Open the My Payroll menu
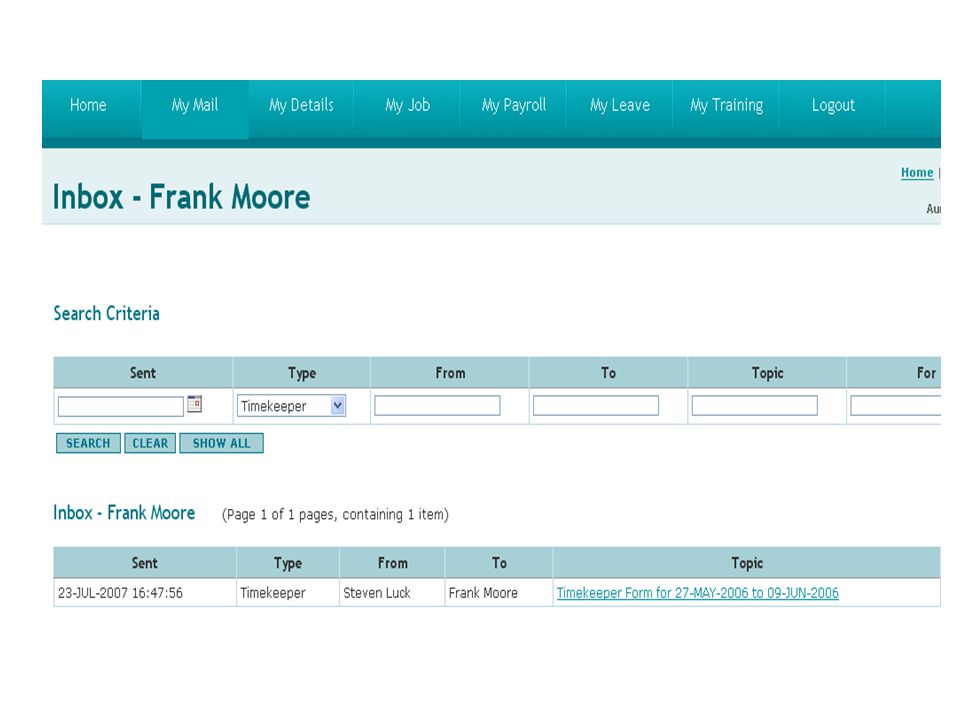The width and height of the screenshot is (960, 720). click(x=514, y=105)
